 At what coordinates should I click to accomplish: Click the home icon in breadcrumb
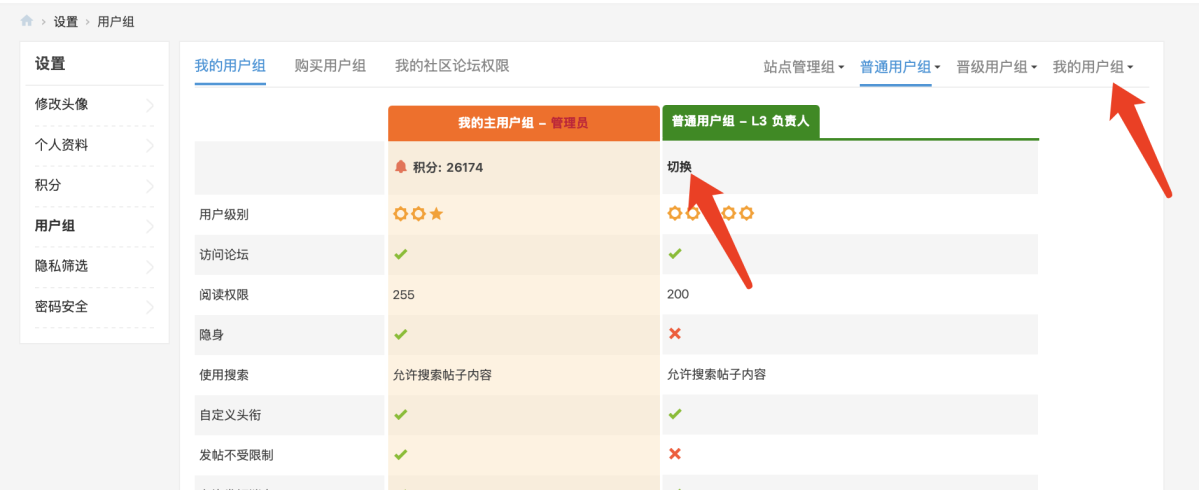pyautogui.click(x=27, y=21)
